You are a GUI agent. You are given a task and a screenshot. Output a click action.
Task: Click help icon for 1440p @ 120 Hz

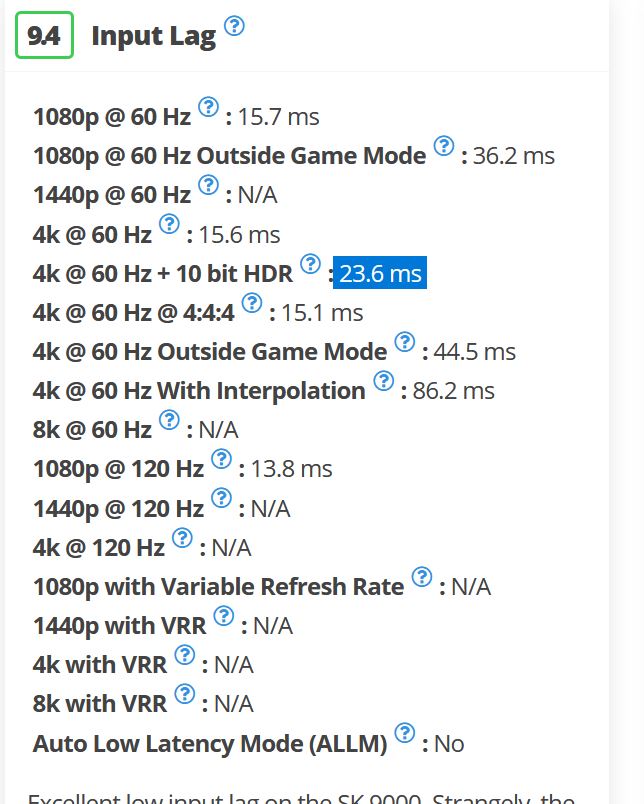pos(221,498)
